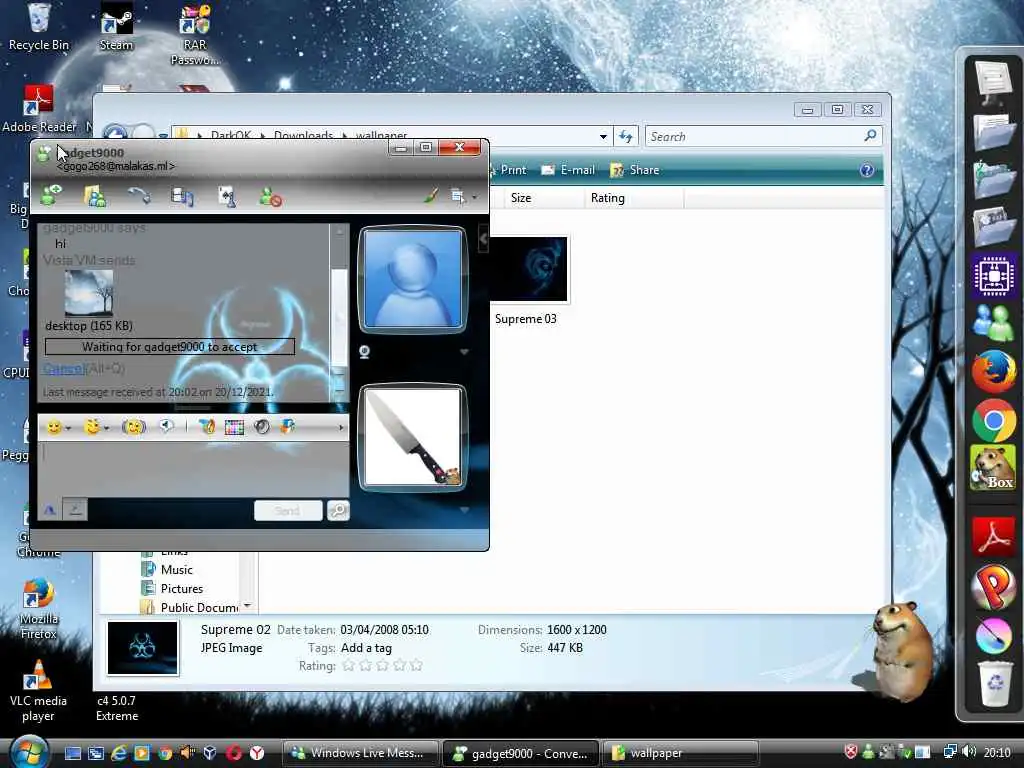Open the background picker flame icon
The image size is (1024, 768).
[207, 427]
